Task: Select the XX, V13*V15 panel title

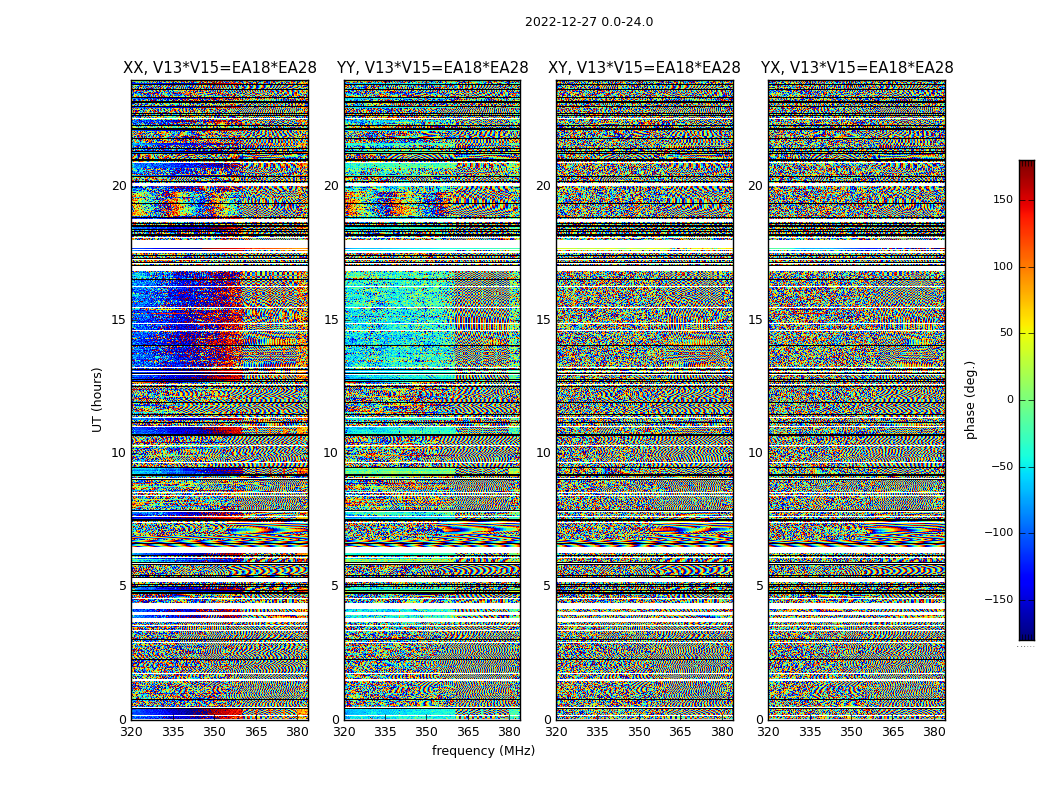Action: point(220,68)
